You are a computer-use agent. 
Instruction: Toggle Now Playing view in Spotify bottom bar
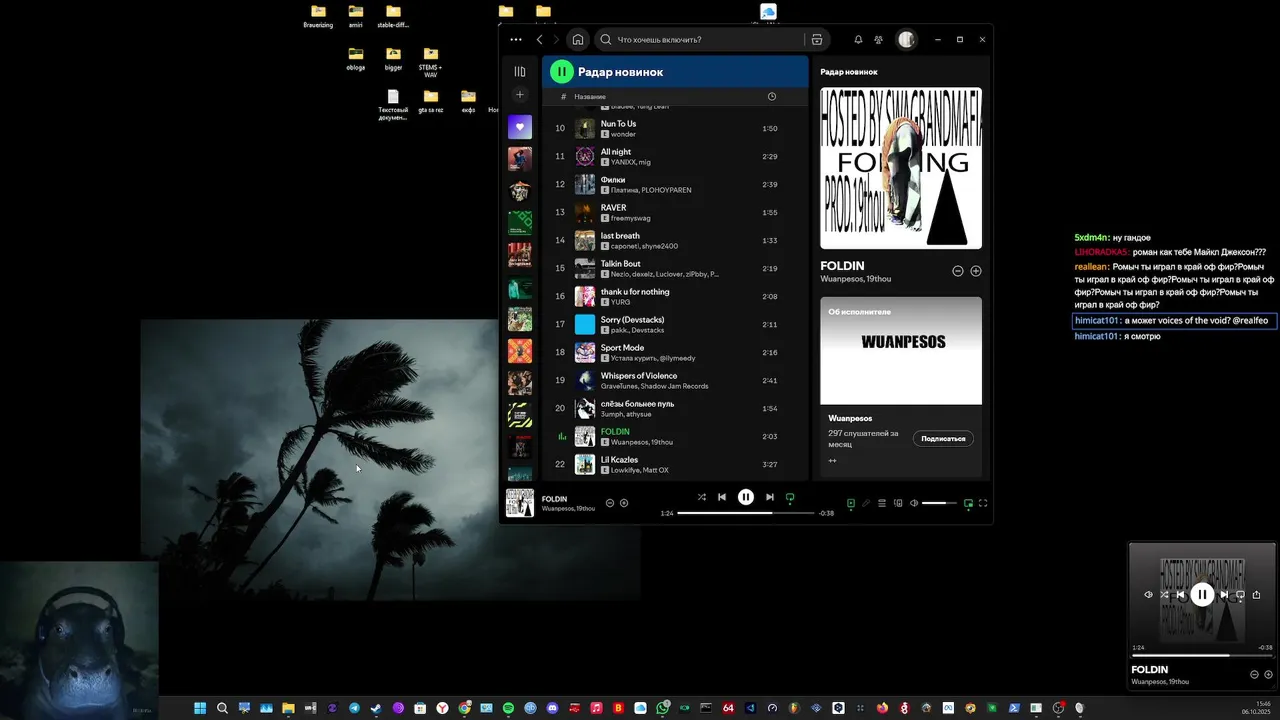point(851,503)
